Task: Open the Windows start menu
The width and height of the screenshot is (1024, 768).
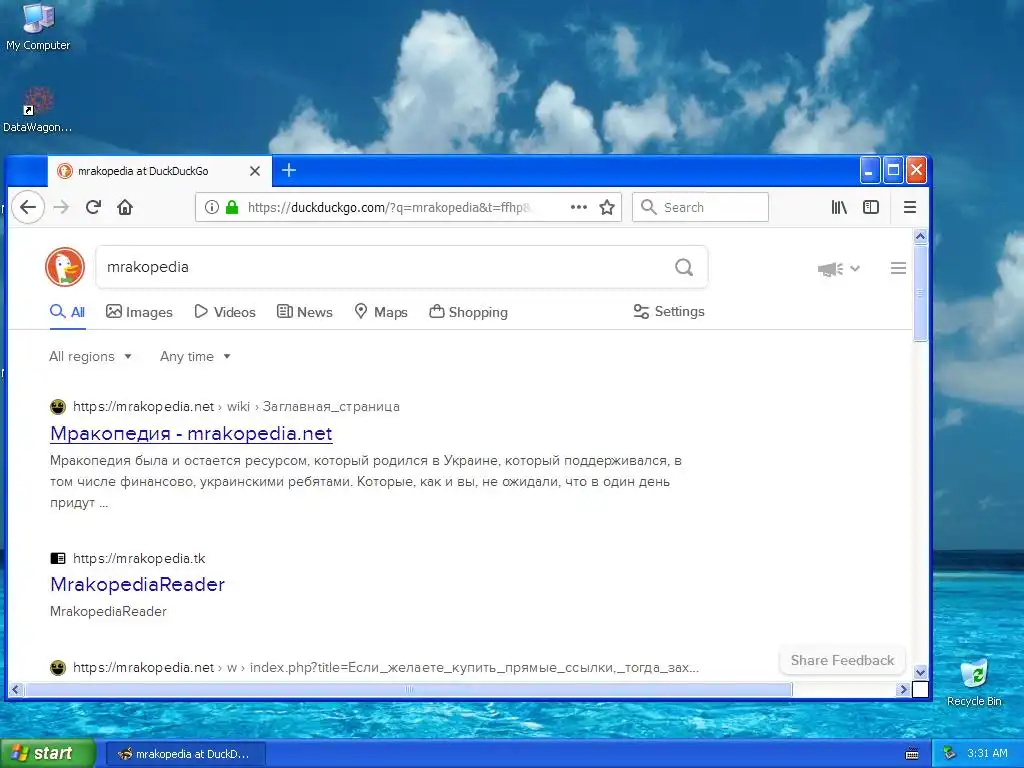Action: click(x=48, y=753)
